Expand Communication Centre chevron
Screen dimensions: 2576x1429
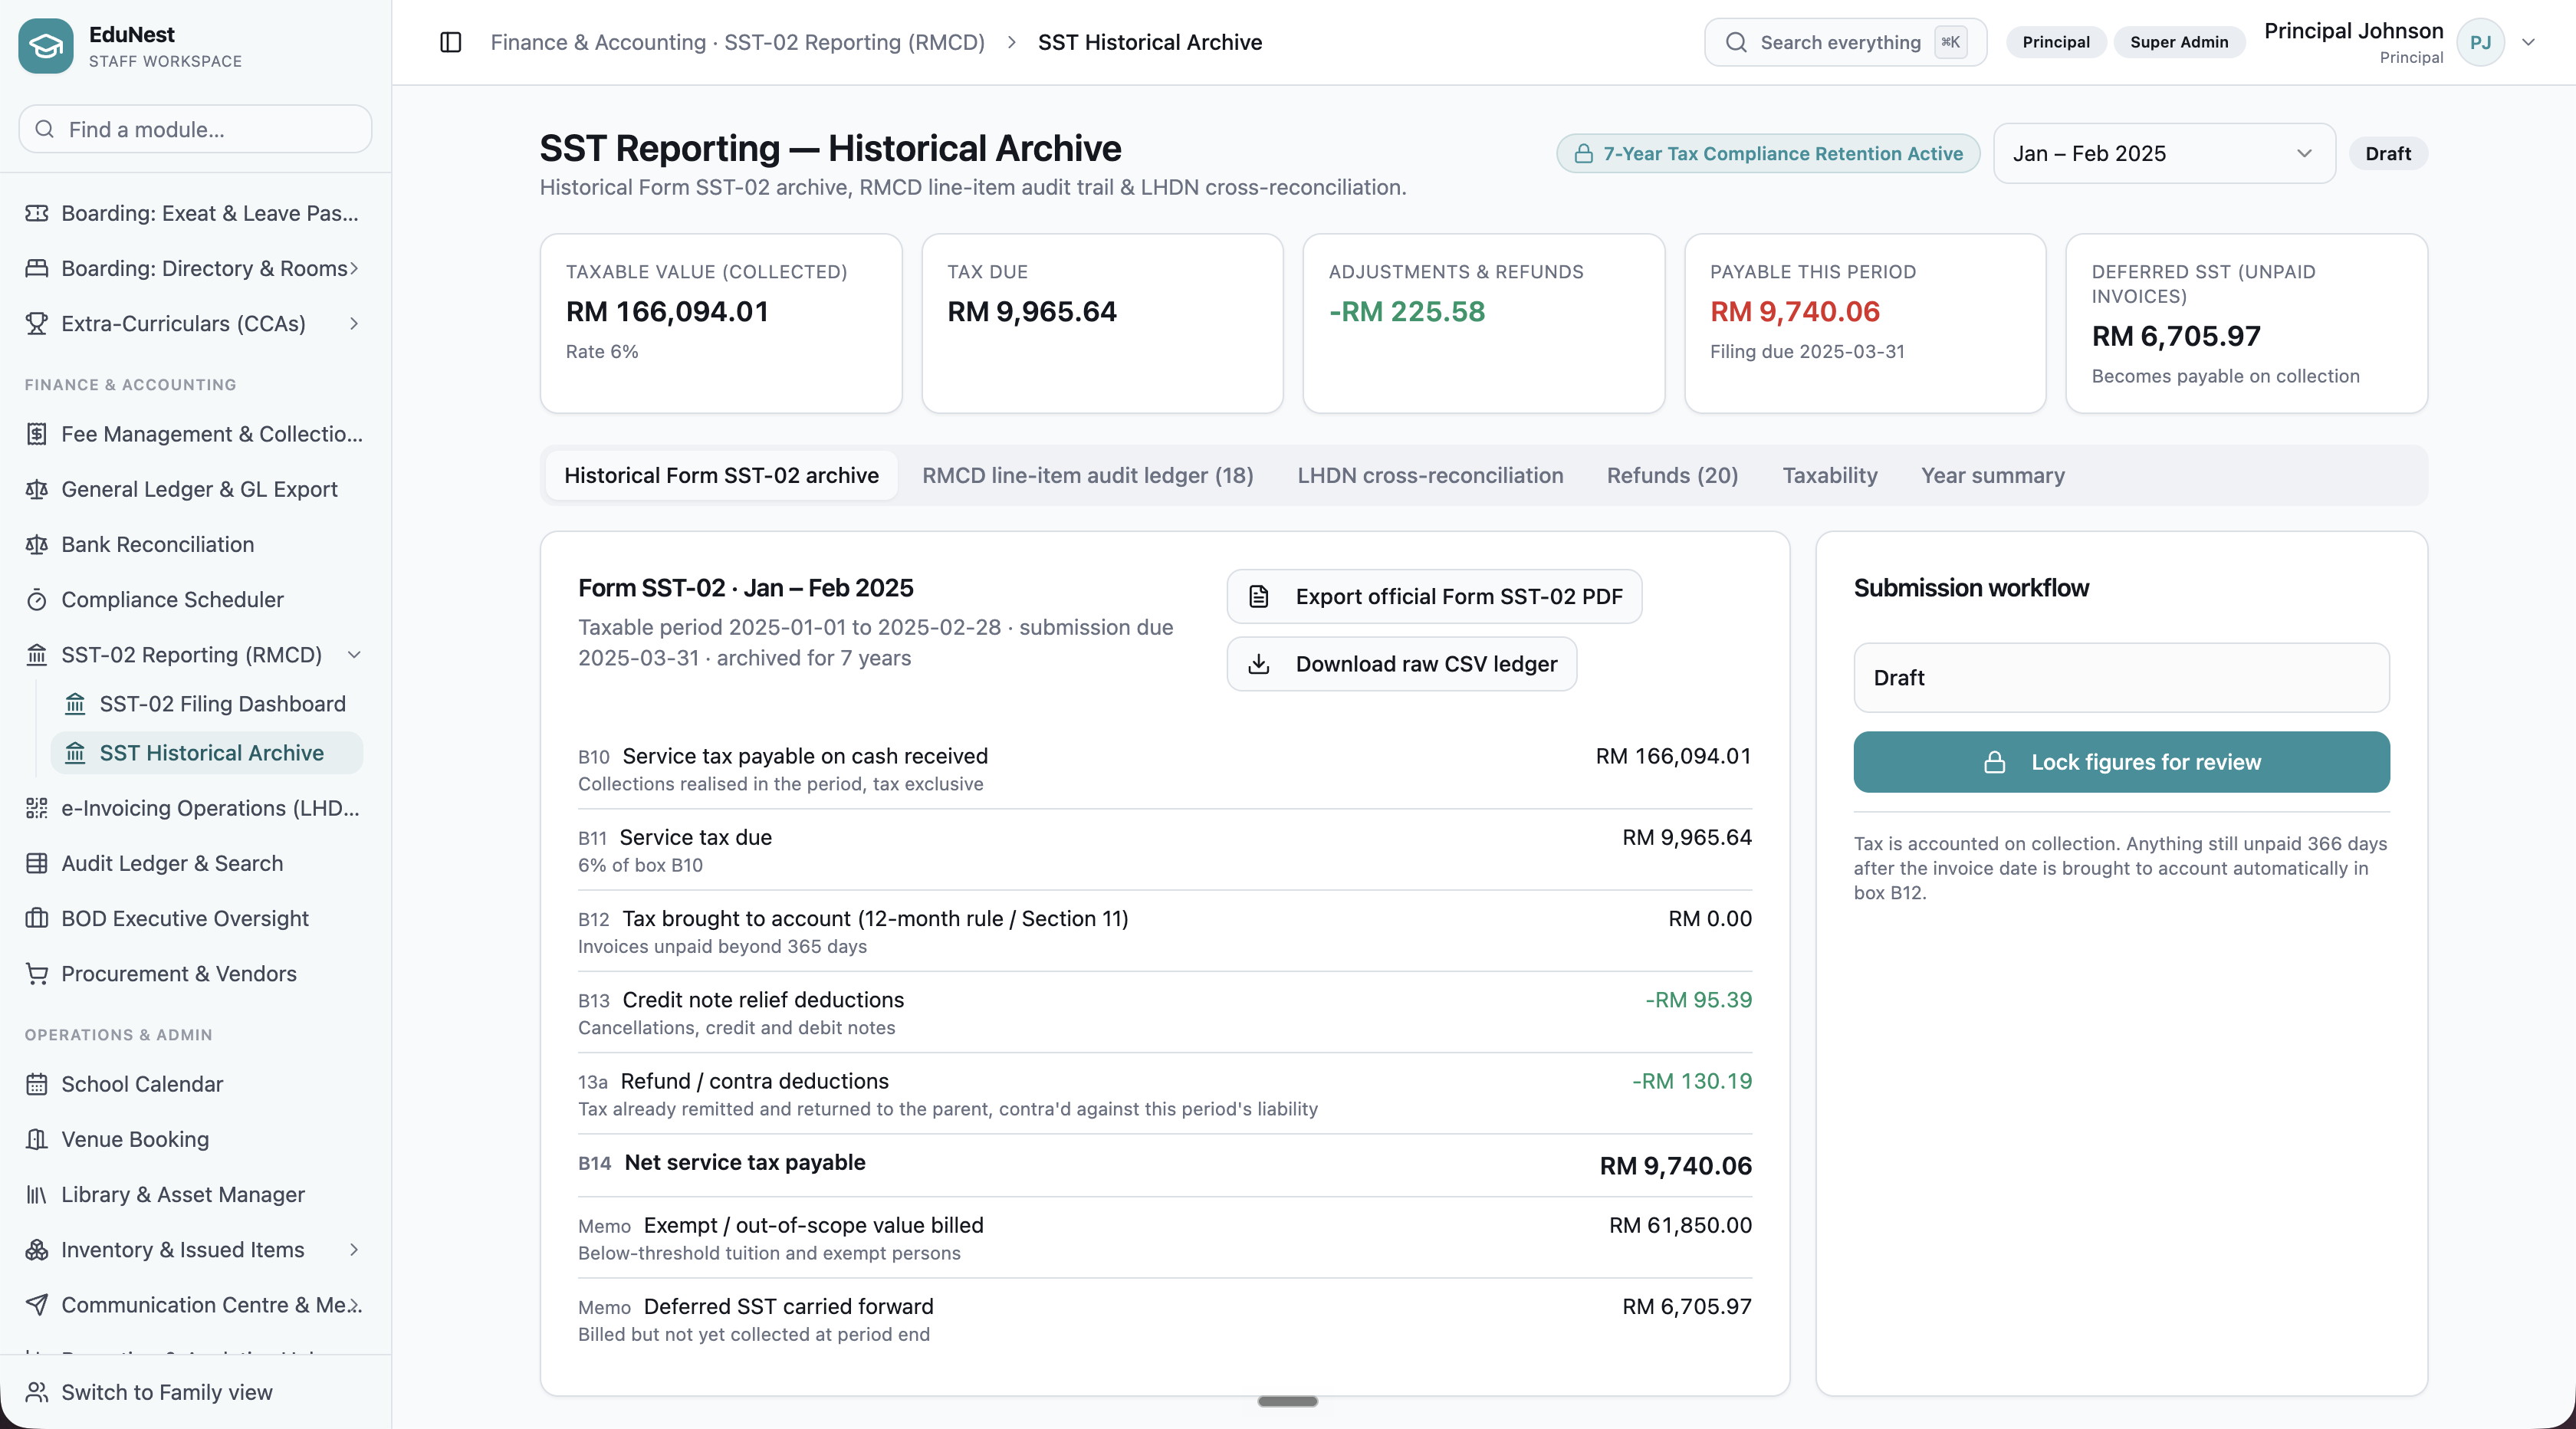pos(356,1305)
